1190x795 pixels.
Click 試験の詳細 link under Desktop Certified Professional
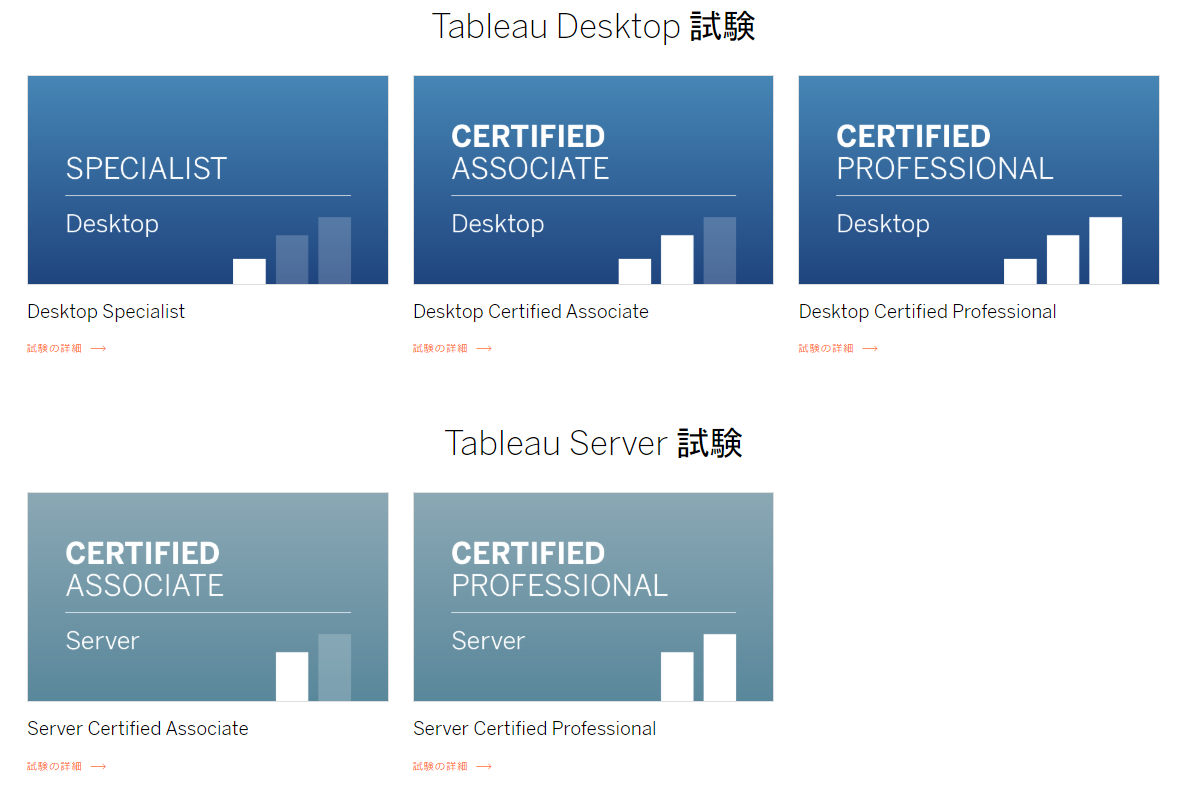pyautogui.click(x=826, y=349)
